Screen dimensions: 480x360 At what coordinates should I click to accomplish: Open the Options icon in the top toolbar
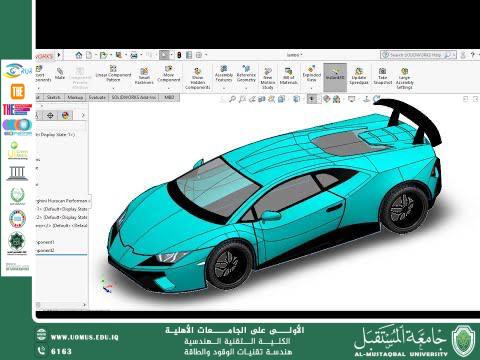click(x=199, y=55)
